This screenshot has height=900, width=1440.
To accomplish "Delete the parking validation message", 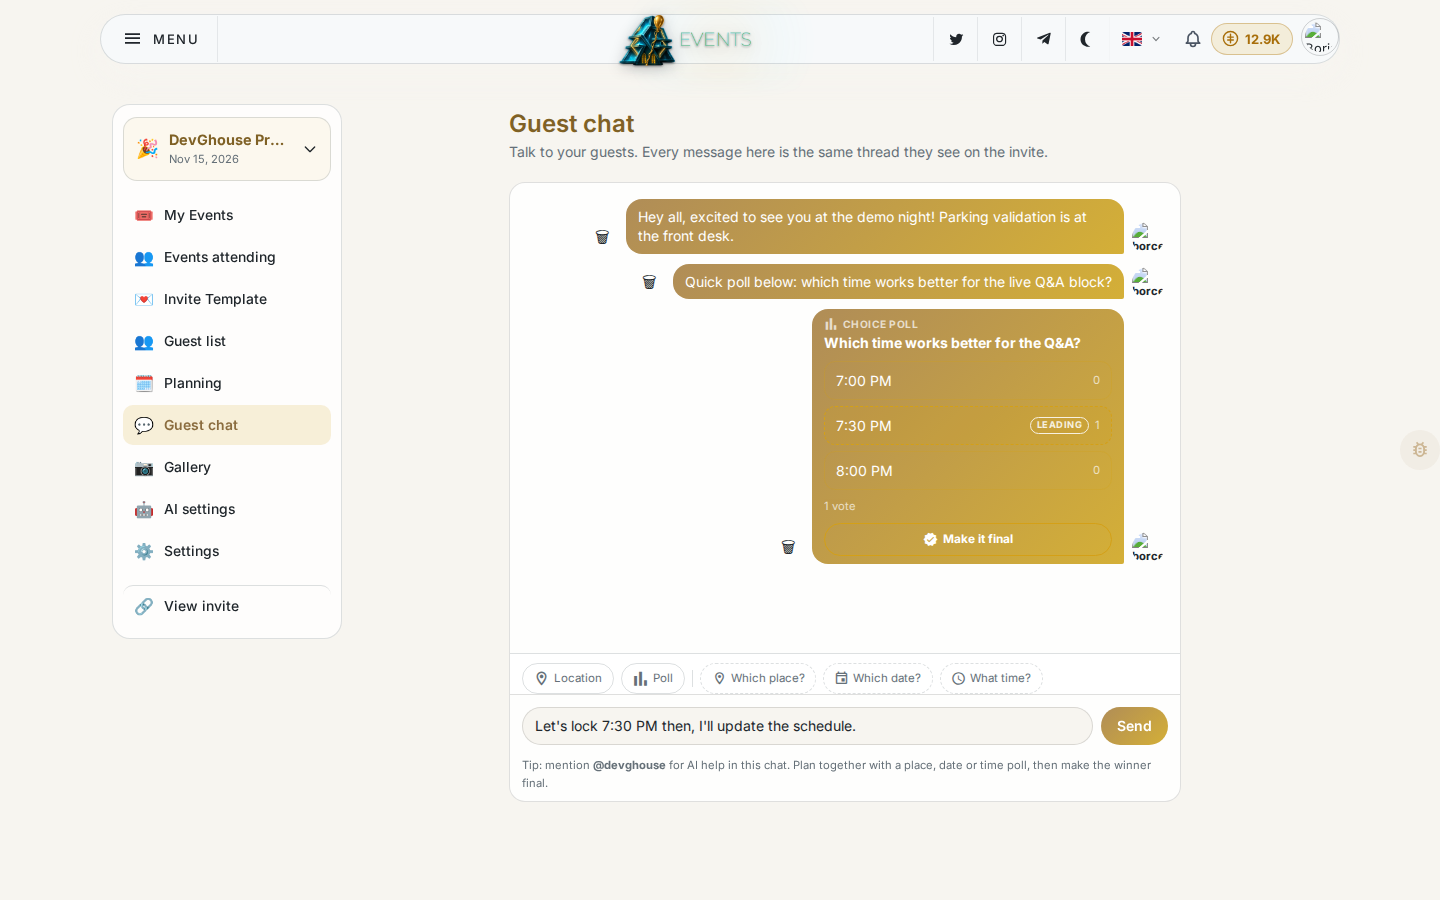I will (602, 237).
